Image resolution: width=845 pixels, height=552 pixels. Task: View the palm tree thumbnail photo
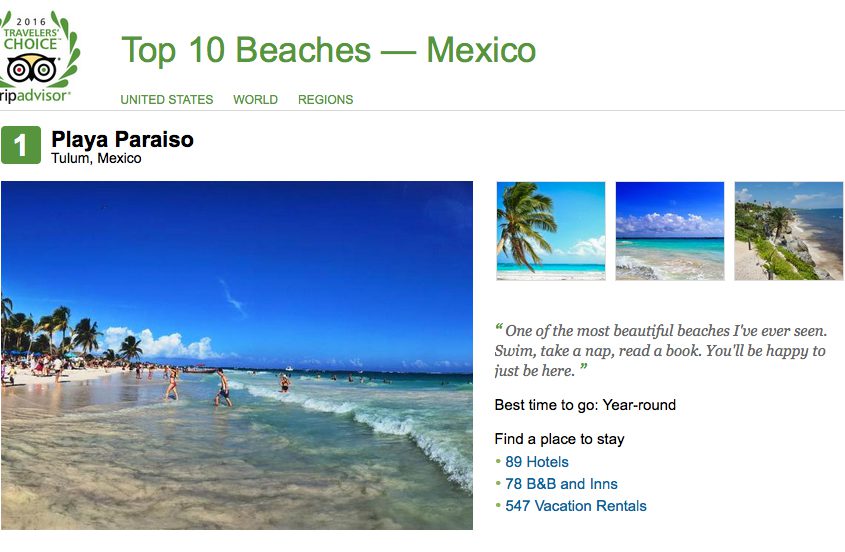[551, 231]
